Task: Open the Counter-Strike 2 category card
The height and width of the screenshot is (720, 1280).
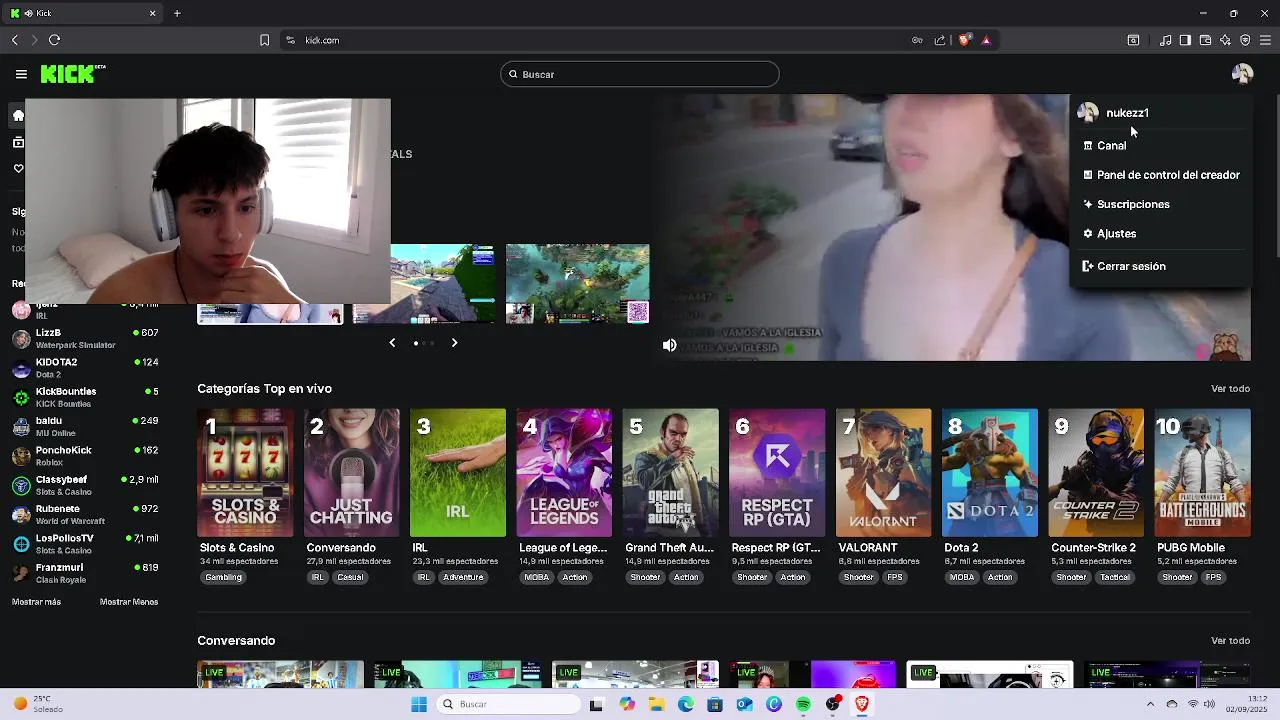Action: [x=1096, y=473]
